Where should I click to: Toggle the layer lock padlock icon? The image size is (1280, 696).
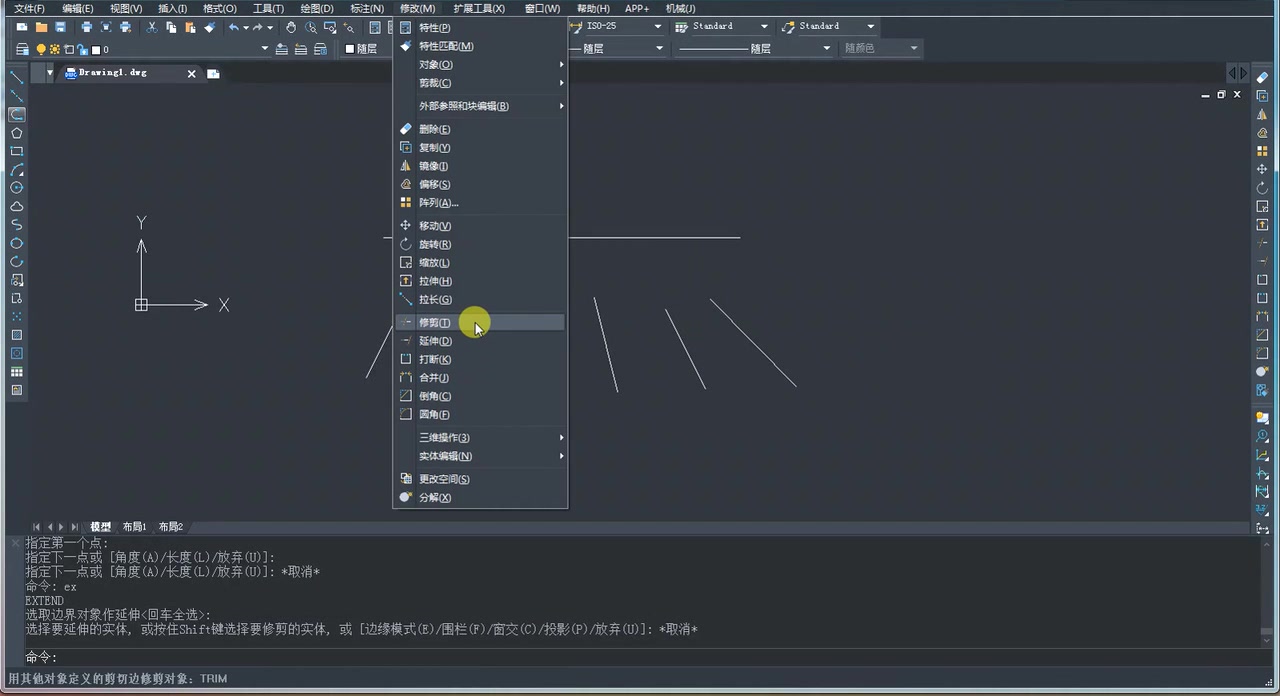tap(84, 48)
